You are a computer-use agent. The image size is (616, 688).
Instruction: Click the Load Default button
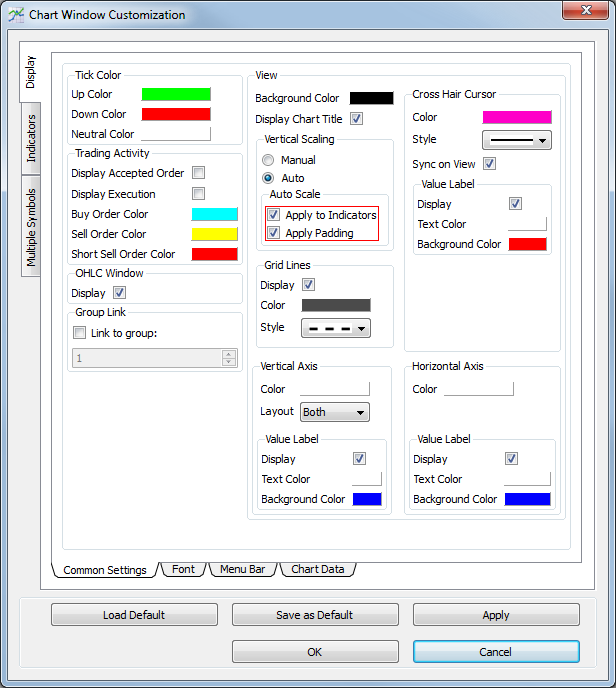click(134, 615)
